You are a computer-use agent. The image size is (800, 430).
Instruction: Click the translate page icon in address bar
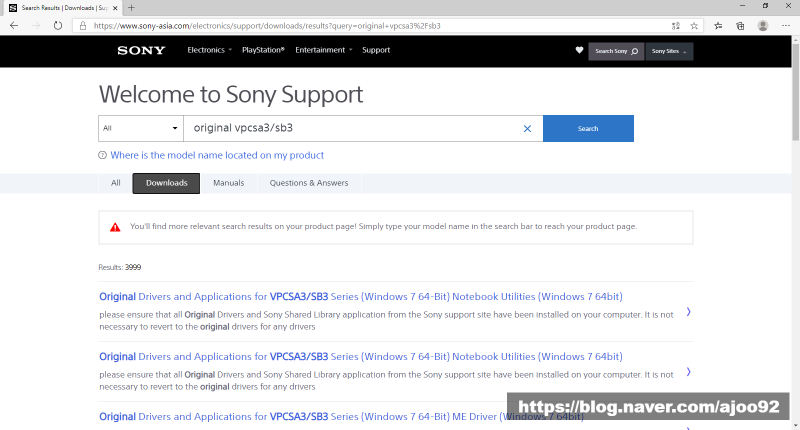[676, 26]
